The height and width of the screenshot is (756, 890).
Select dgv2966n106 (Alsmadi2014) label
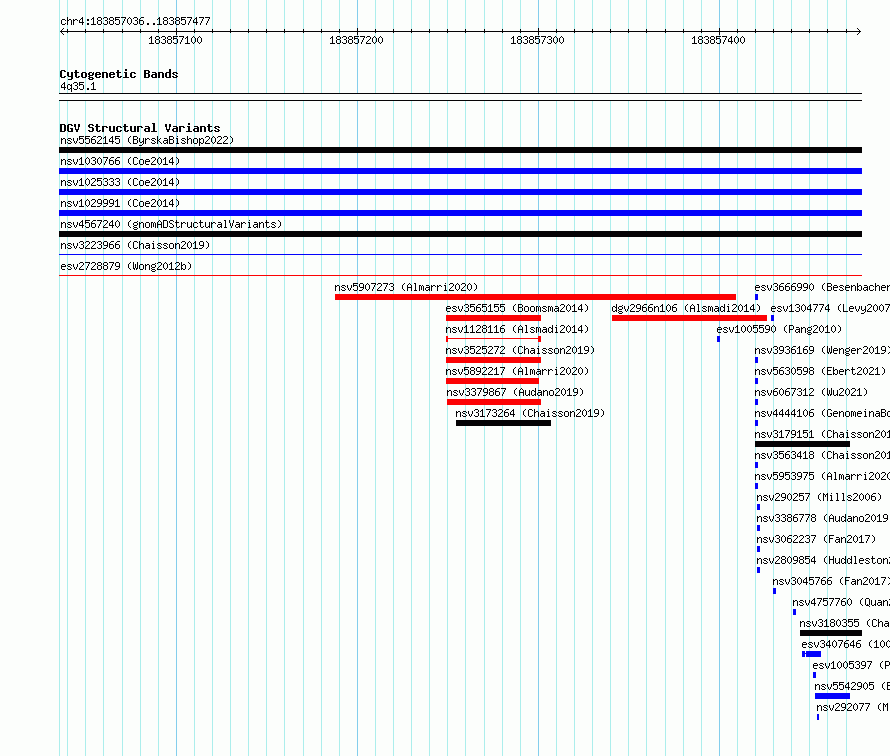tap(686, 308)
